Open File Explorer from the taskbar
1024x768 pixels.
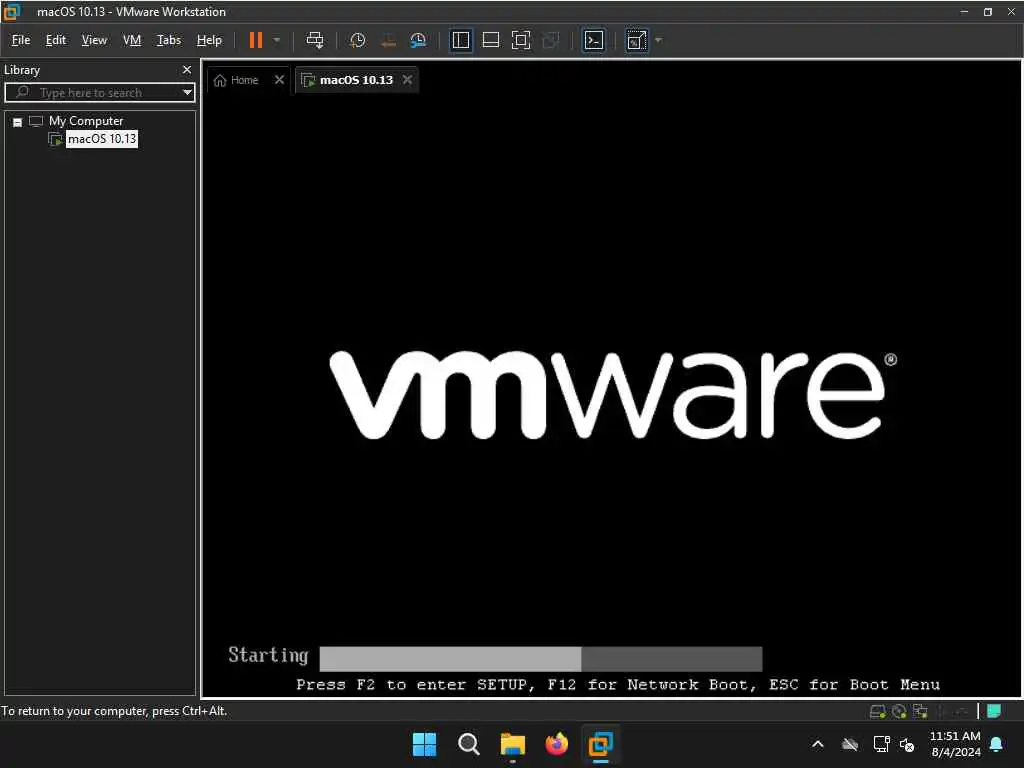[513, 744]
